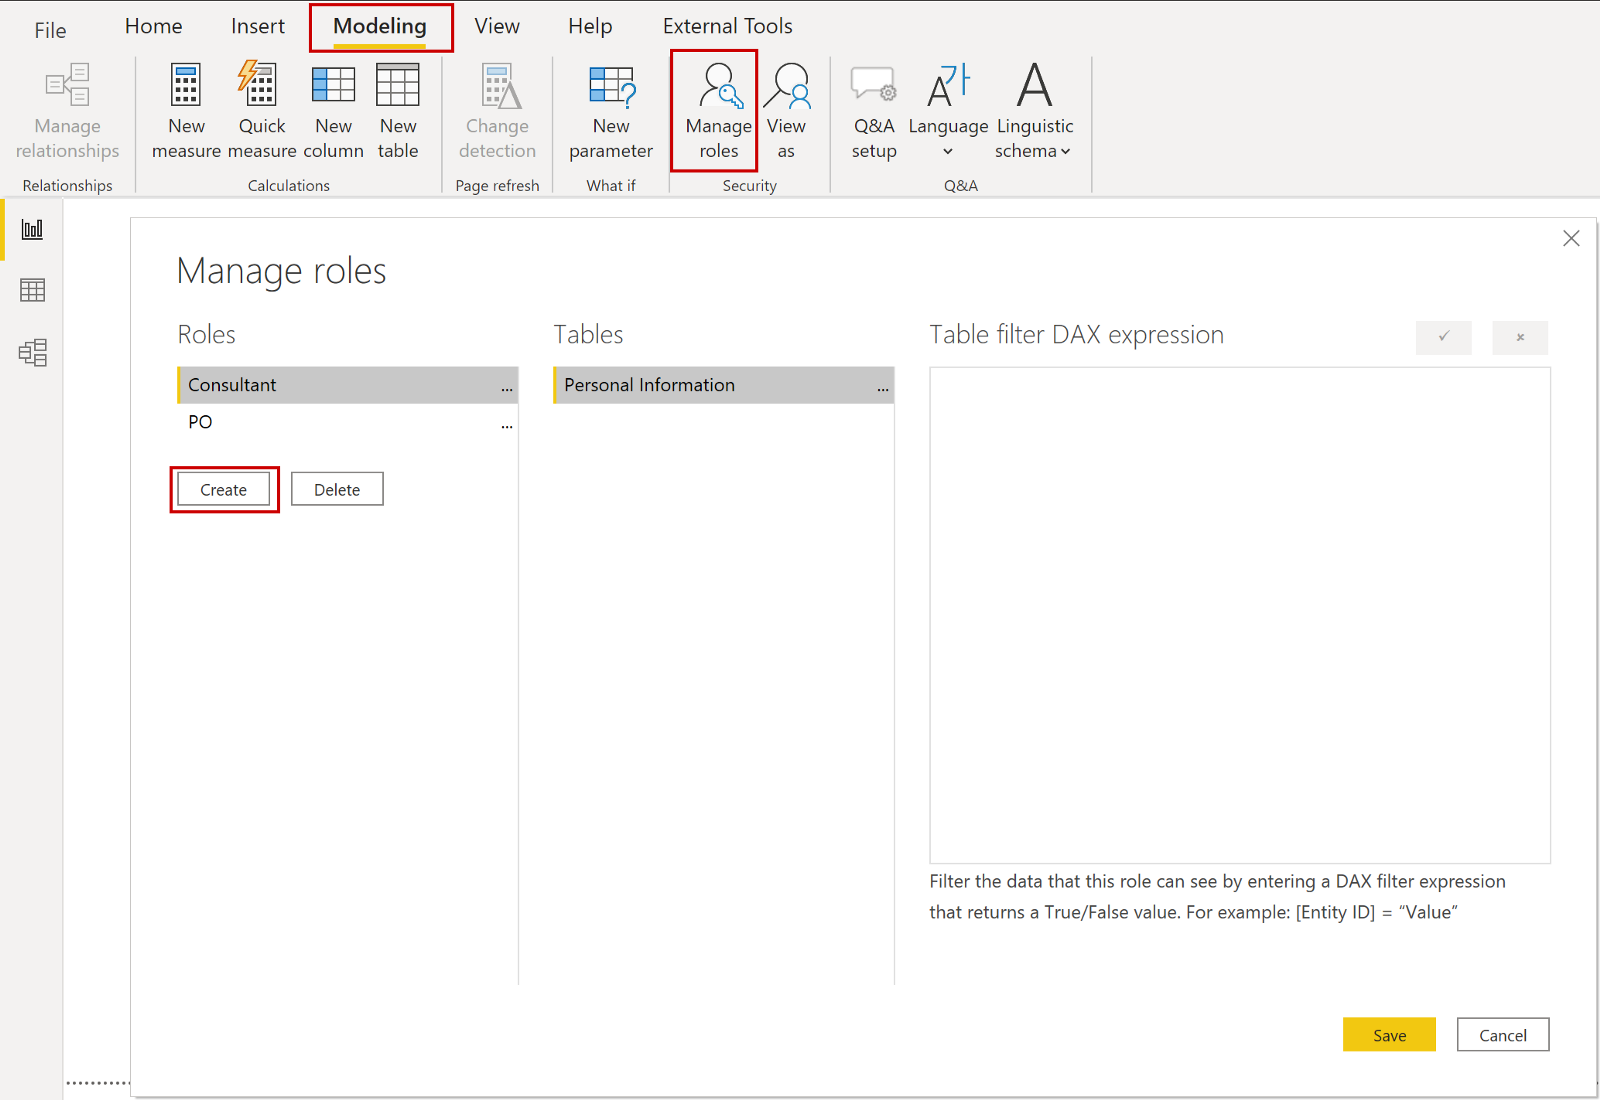Create a New measure

185,110
